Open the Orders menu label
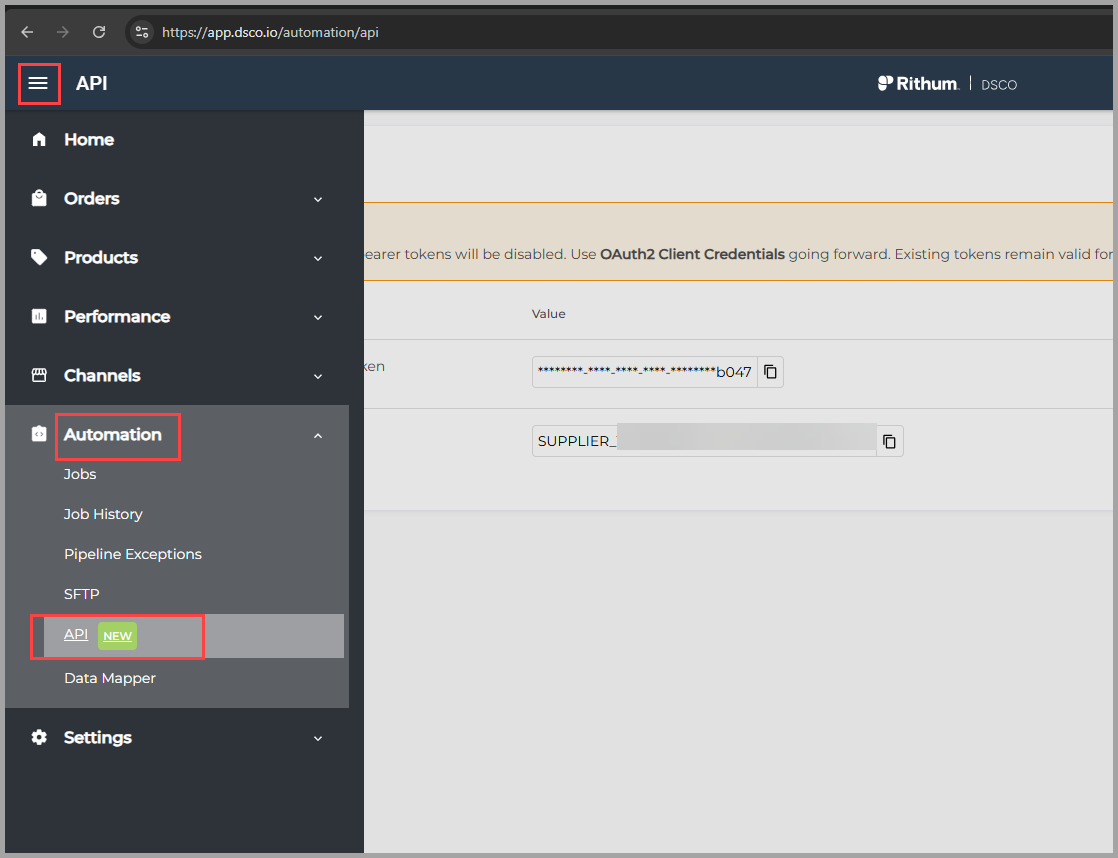The image size is (1118, 858). point(91,198)
